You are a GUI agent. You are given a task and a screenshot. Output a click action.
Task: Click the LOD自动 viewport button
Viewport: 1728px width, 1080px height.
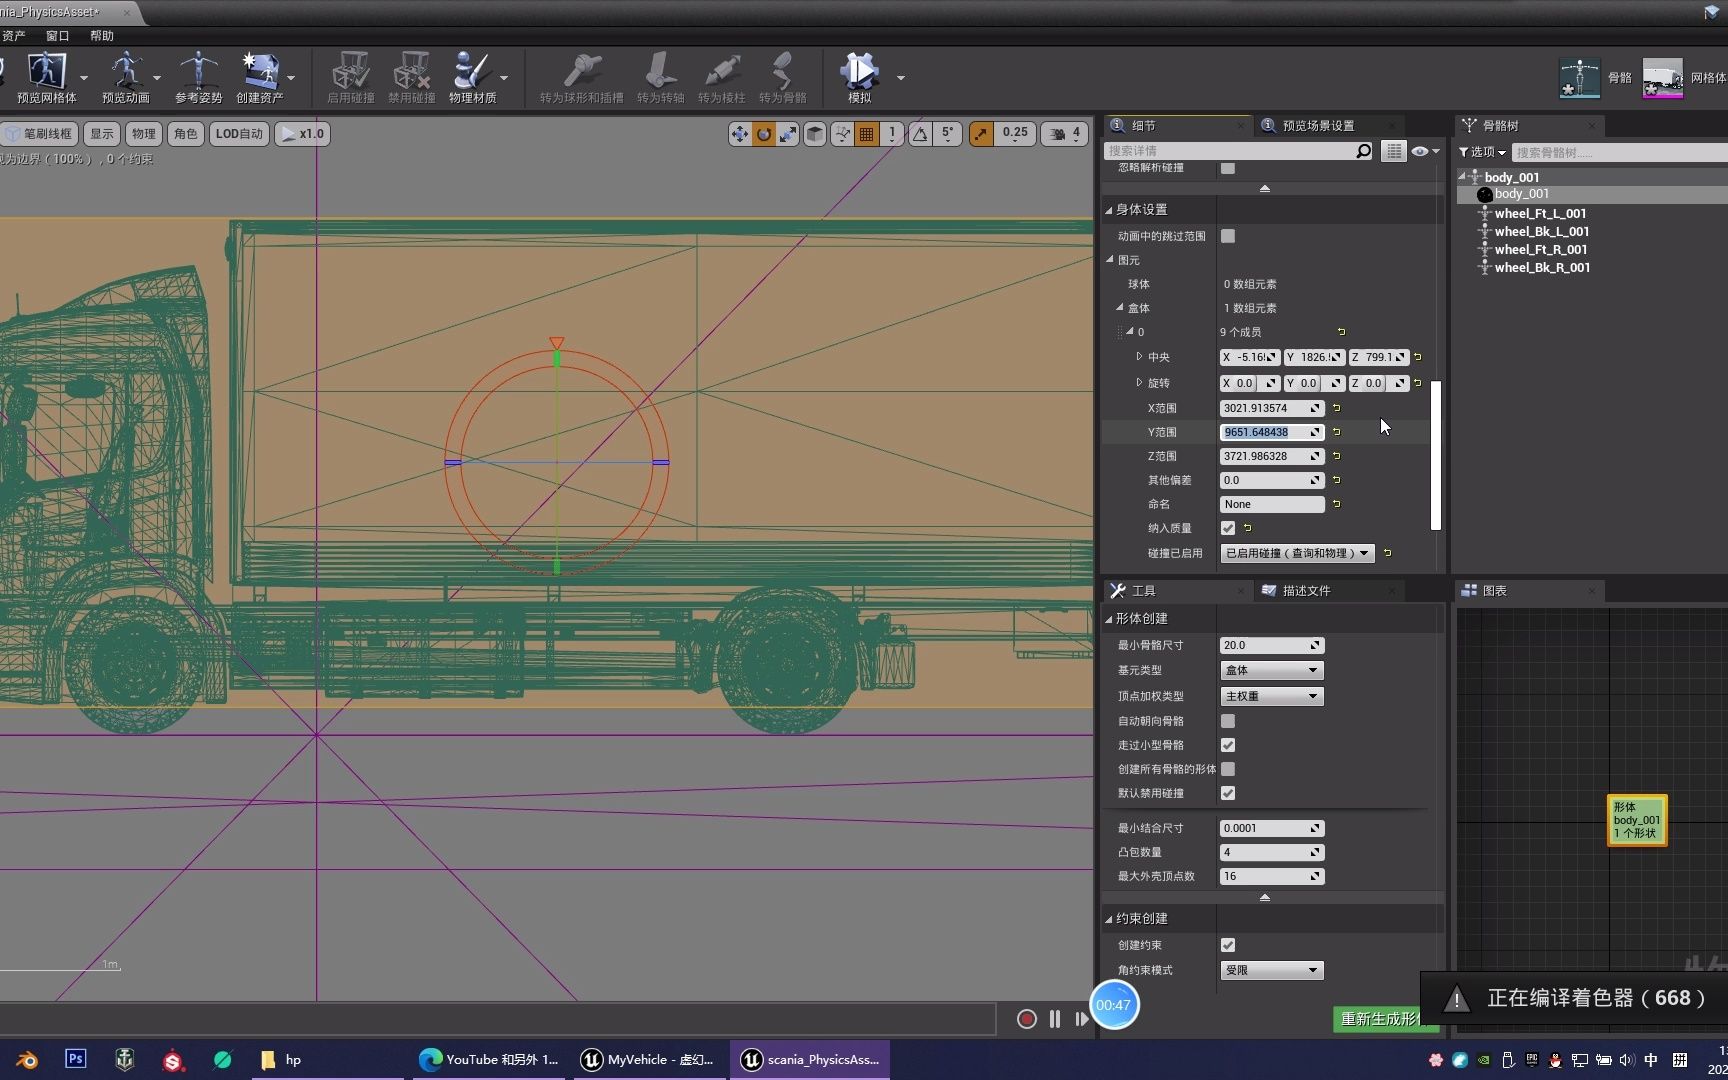[x=239, y=133]
